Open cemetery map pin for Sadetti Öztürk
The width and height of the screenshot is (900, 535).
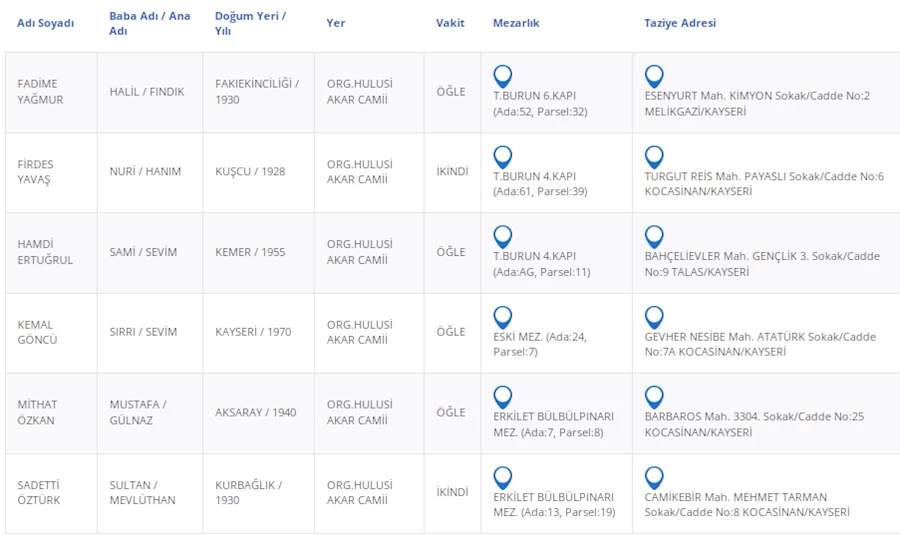(503, 477)
